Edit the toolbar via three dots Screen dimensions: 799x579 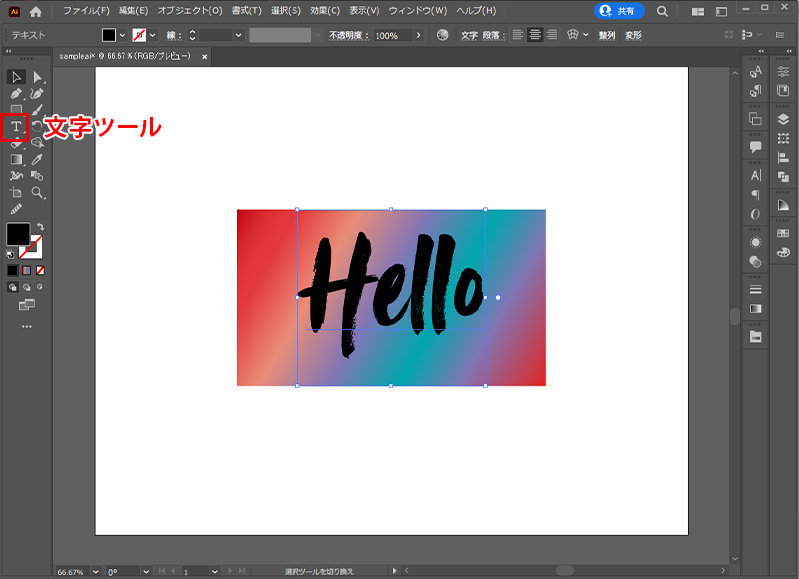(26, 326)
